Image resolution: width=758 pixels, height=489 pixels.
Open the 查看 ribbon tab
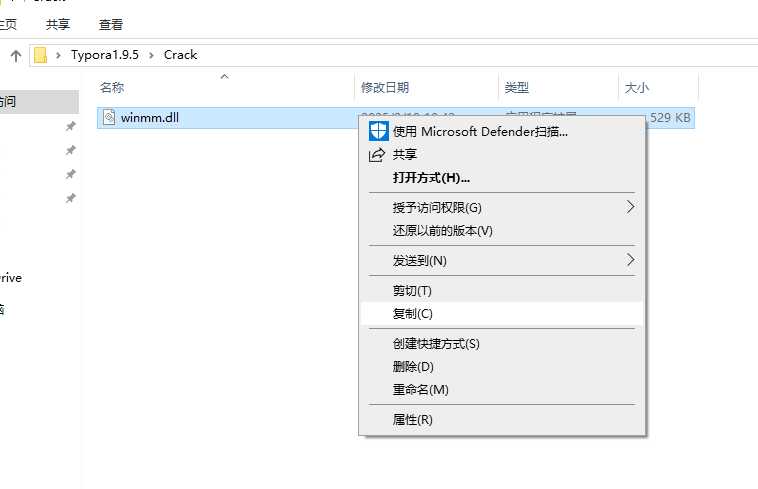pyautogui.click(x=111, y=24)
